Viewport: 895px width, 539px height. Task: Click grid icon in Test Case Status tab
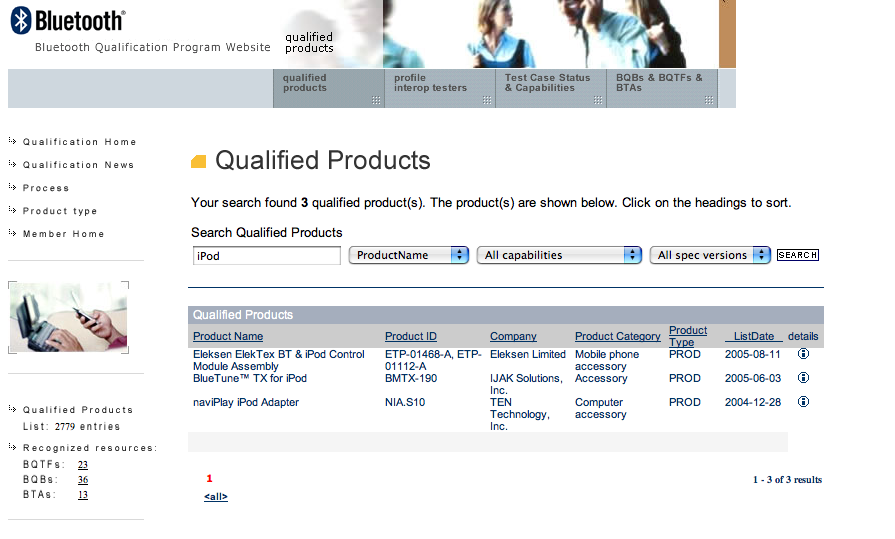(598, 100)
